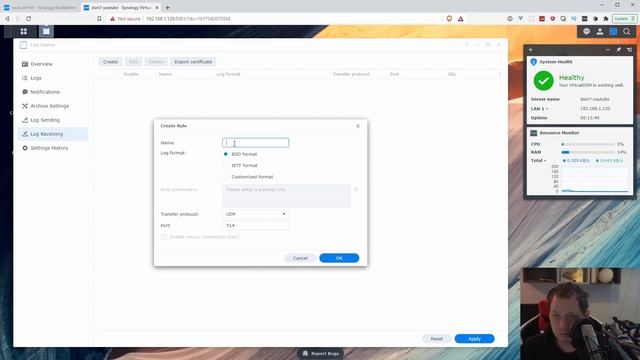Dock the widget panel using rightmost header icon
Image resolution: width=640 pixels, height=360 pixels.
pos(629,50)
